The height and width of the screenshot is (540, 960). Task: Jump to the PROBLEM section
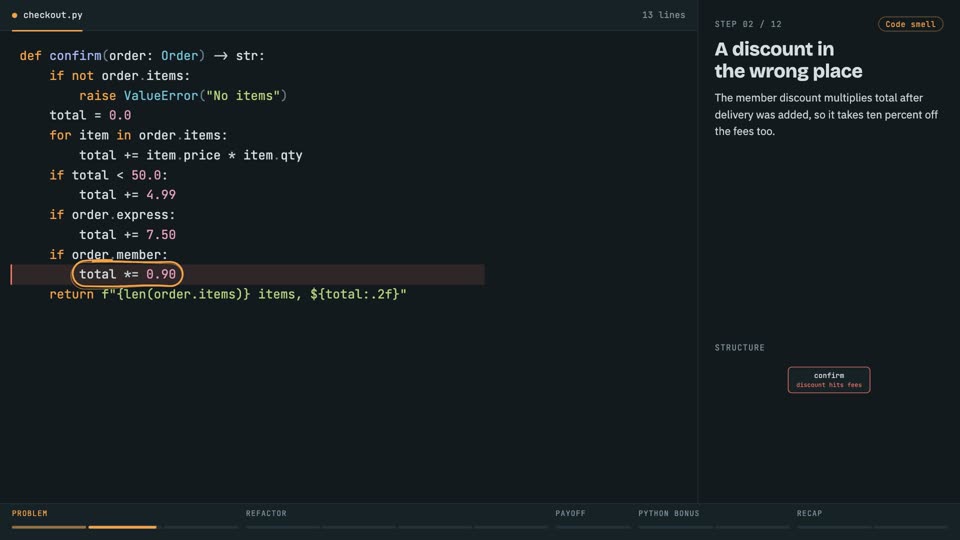(x=29, y=513)
